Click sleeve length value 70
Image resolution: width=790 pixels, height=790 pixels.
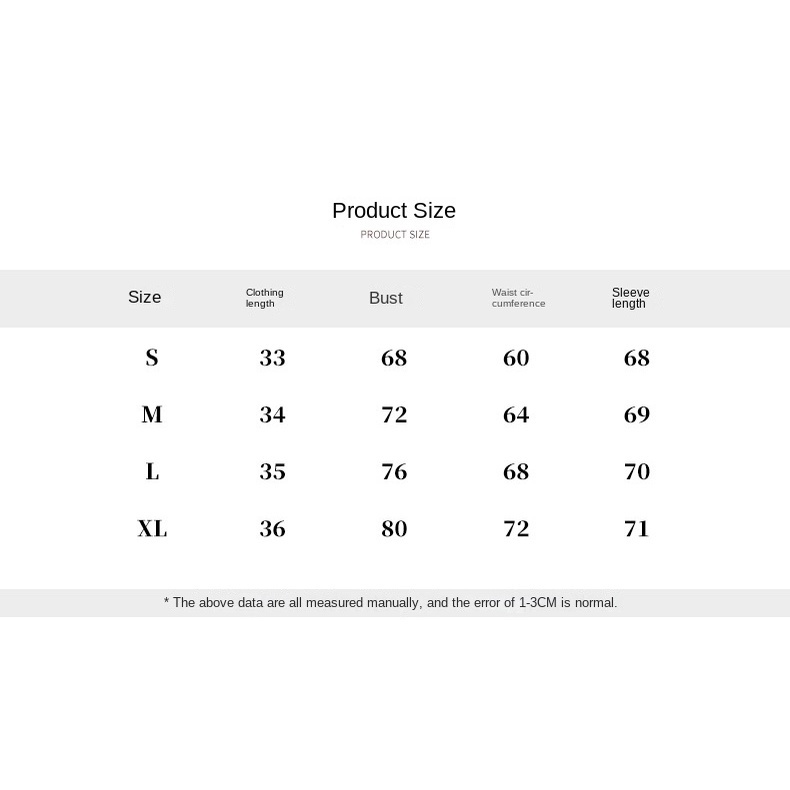(x=637, y=472)
